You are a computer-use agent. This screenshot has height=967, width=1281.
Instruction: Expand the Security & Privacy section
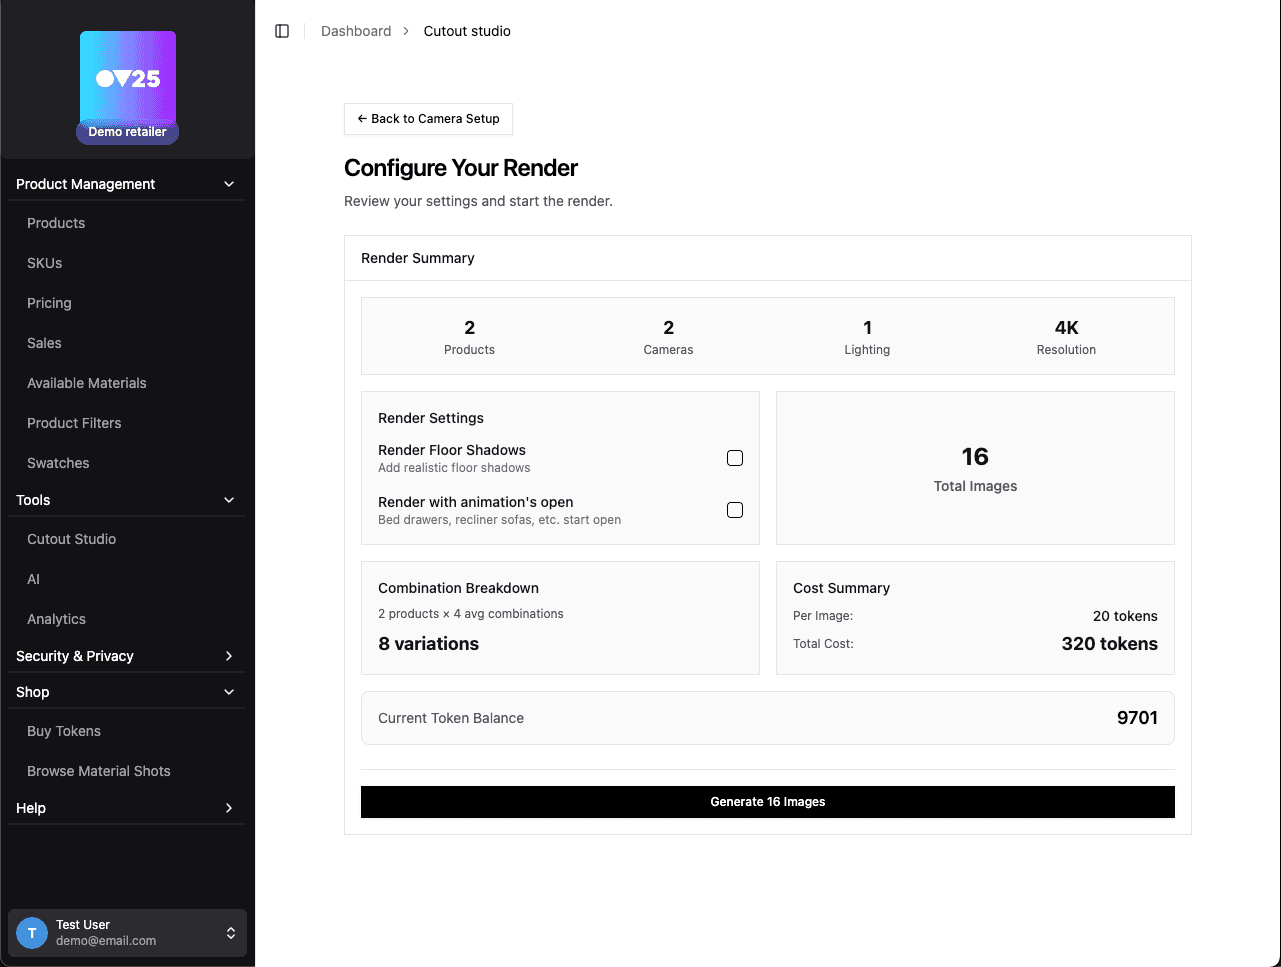point(228,656)
